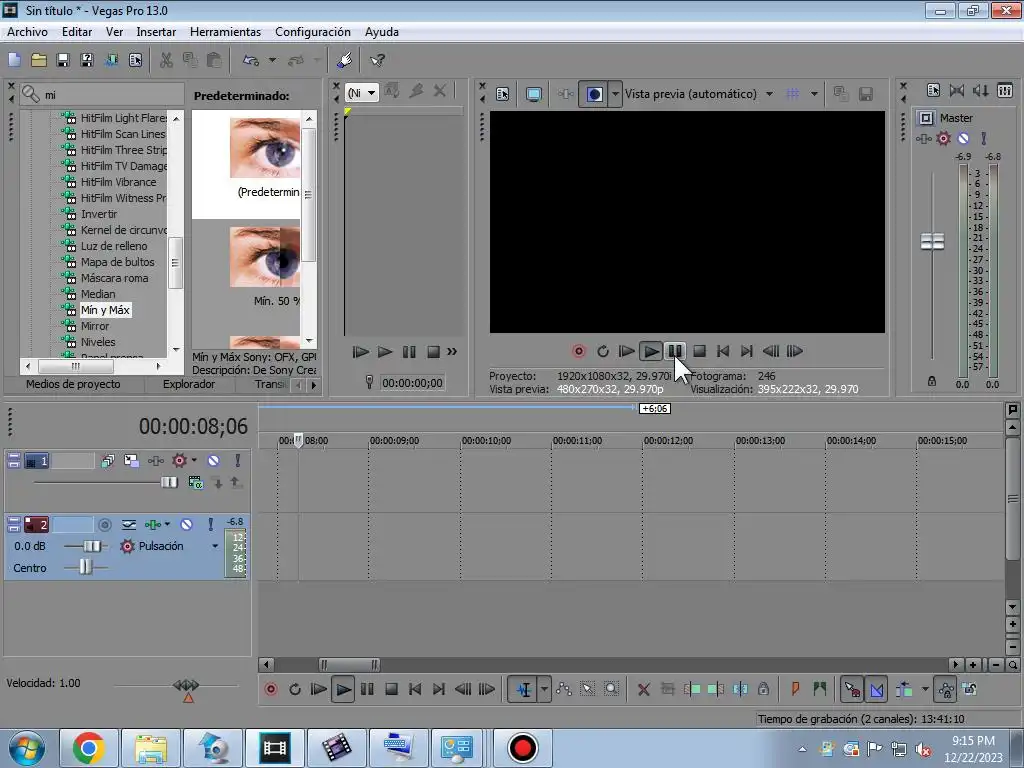Screen dimensions: 1024x768
Task: Save the project with floppy disk icon
Action: click(x=63, y=60)
